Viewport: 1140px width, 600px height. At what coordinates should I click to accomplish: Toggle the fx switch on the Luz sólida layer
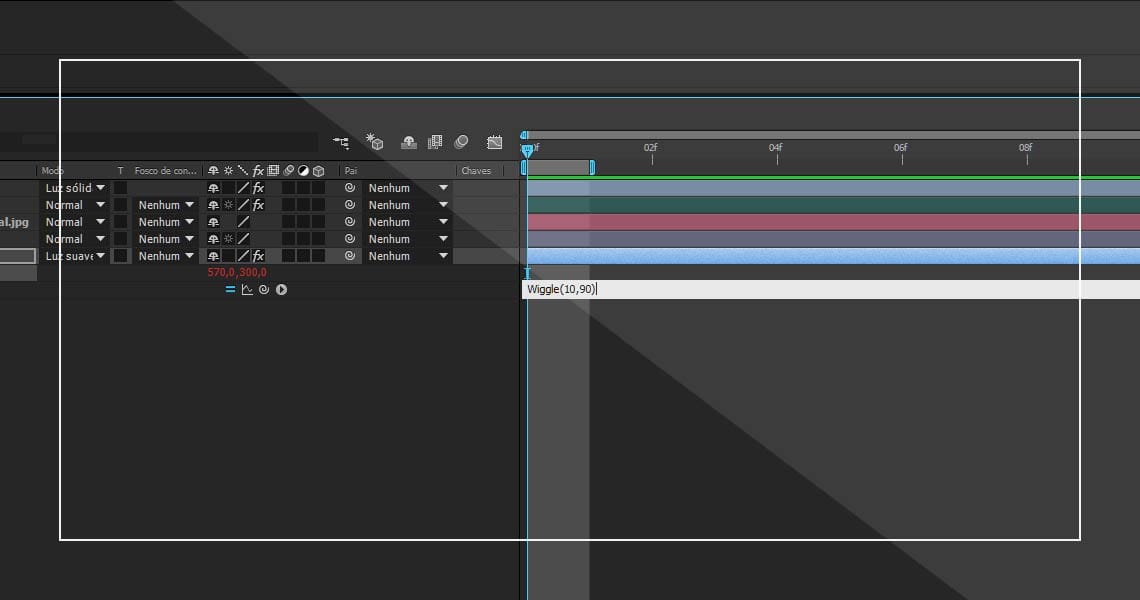pyautogui.click(x=258, y=188)
